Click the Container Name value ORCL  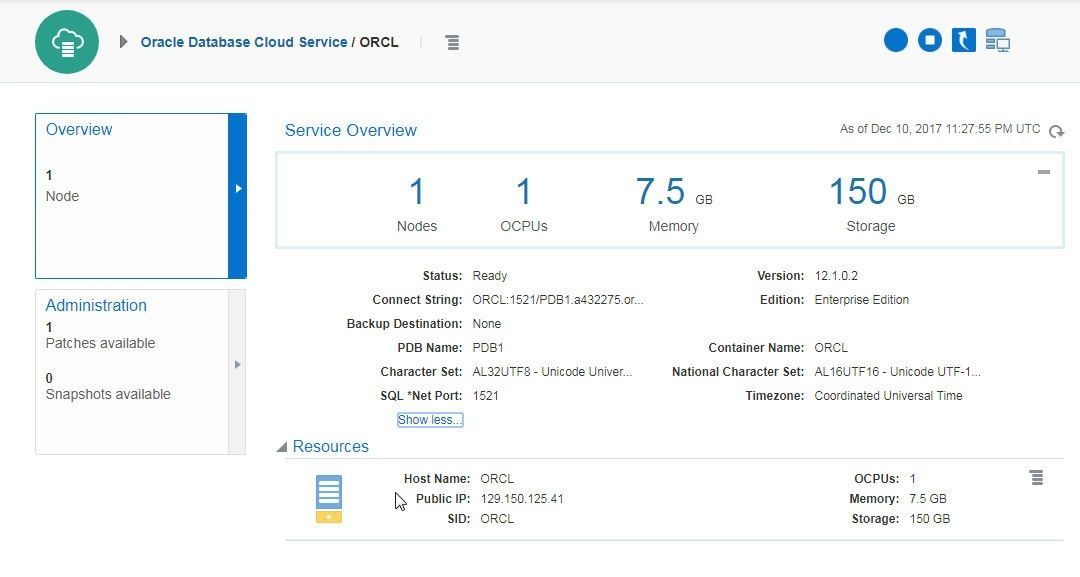[x=831, y=348]
